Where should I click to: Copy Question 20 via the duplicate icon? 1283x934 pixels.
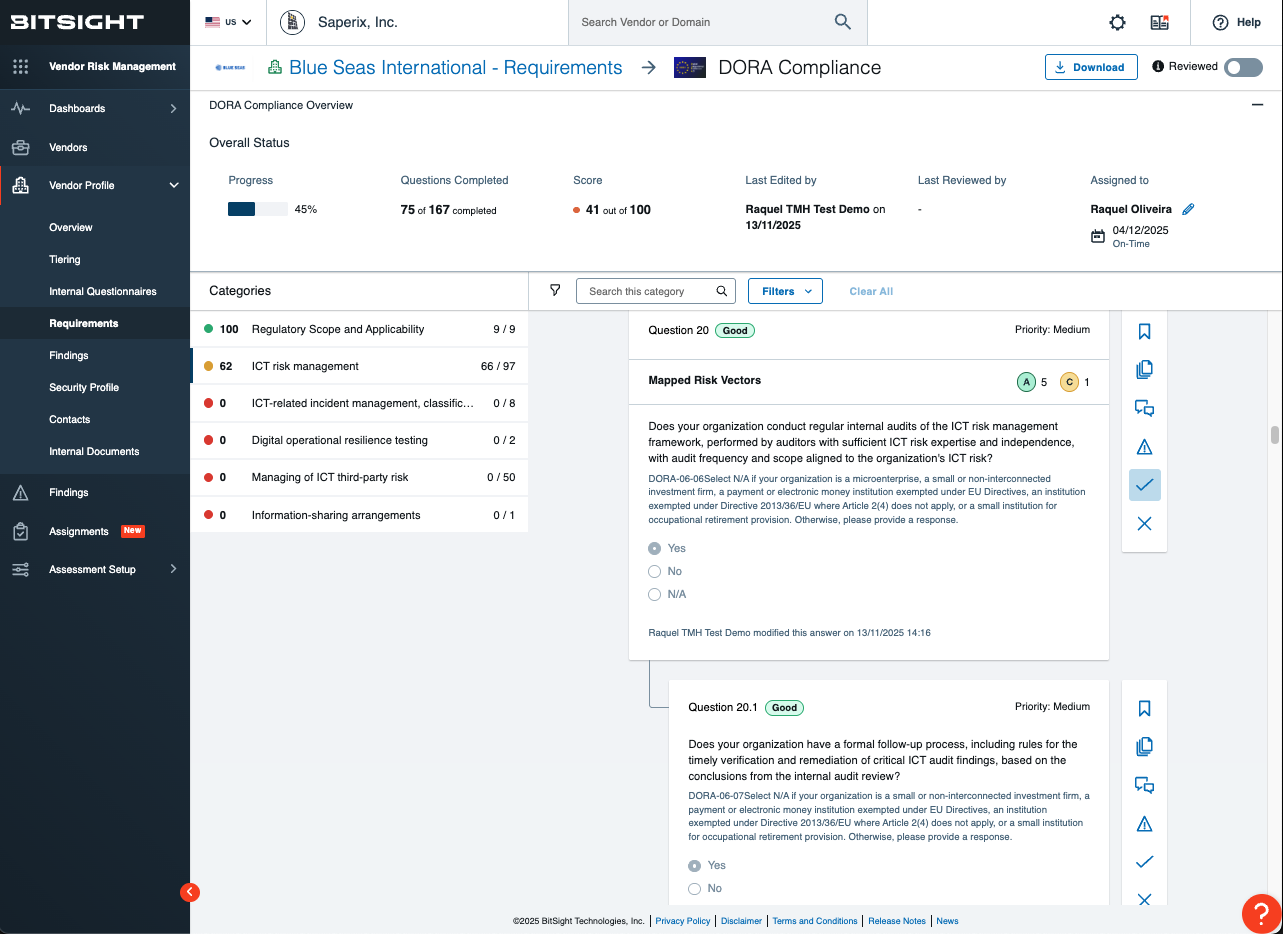[1143, 369]
